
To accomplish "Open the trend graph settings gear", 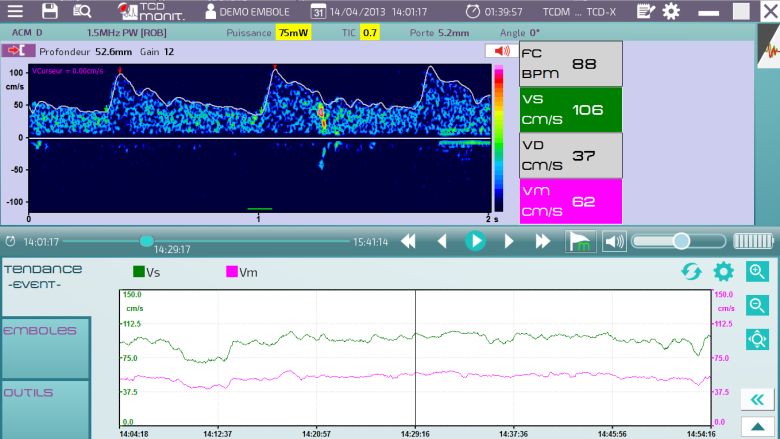I will pos(723,272).
